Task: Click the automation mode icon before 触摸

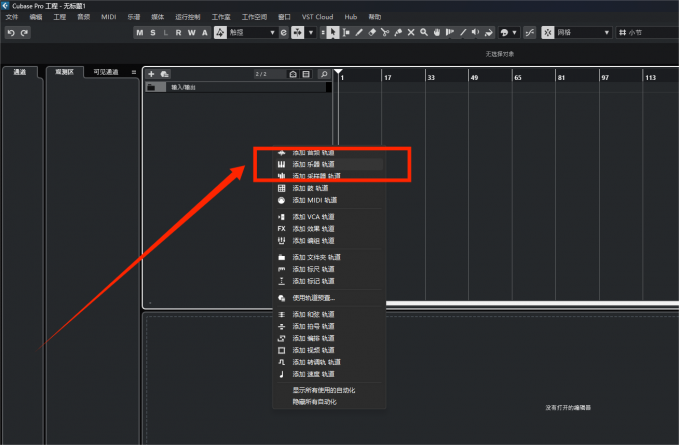Action: click(x=220, y=32)
